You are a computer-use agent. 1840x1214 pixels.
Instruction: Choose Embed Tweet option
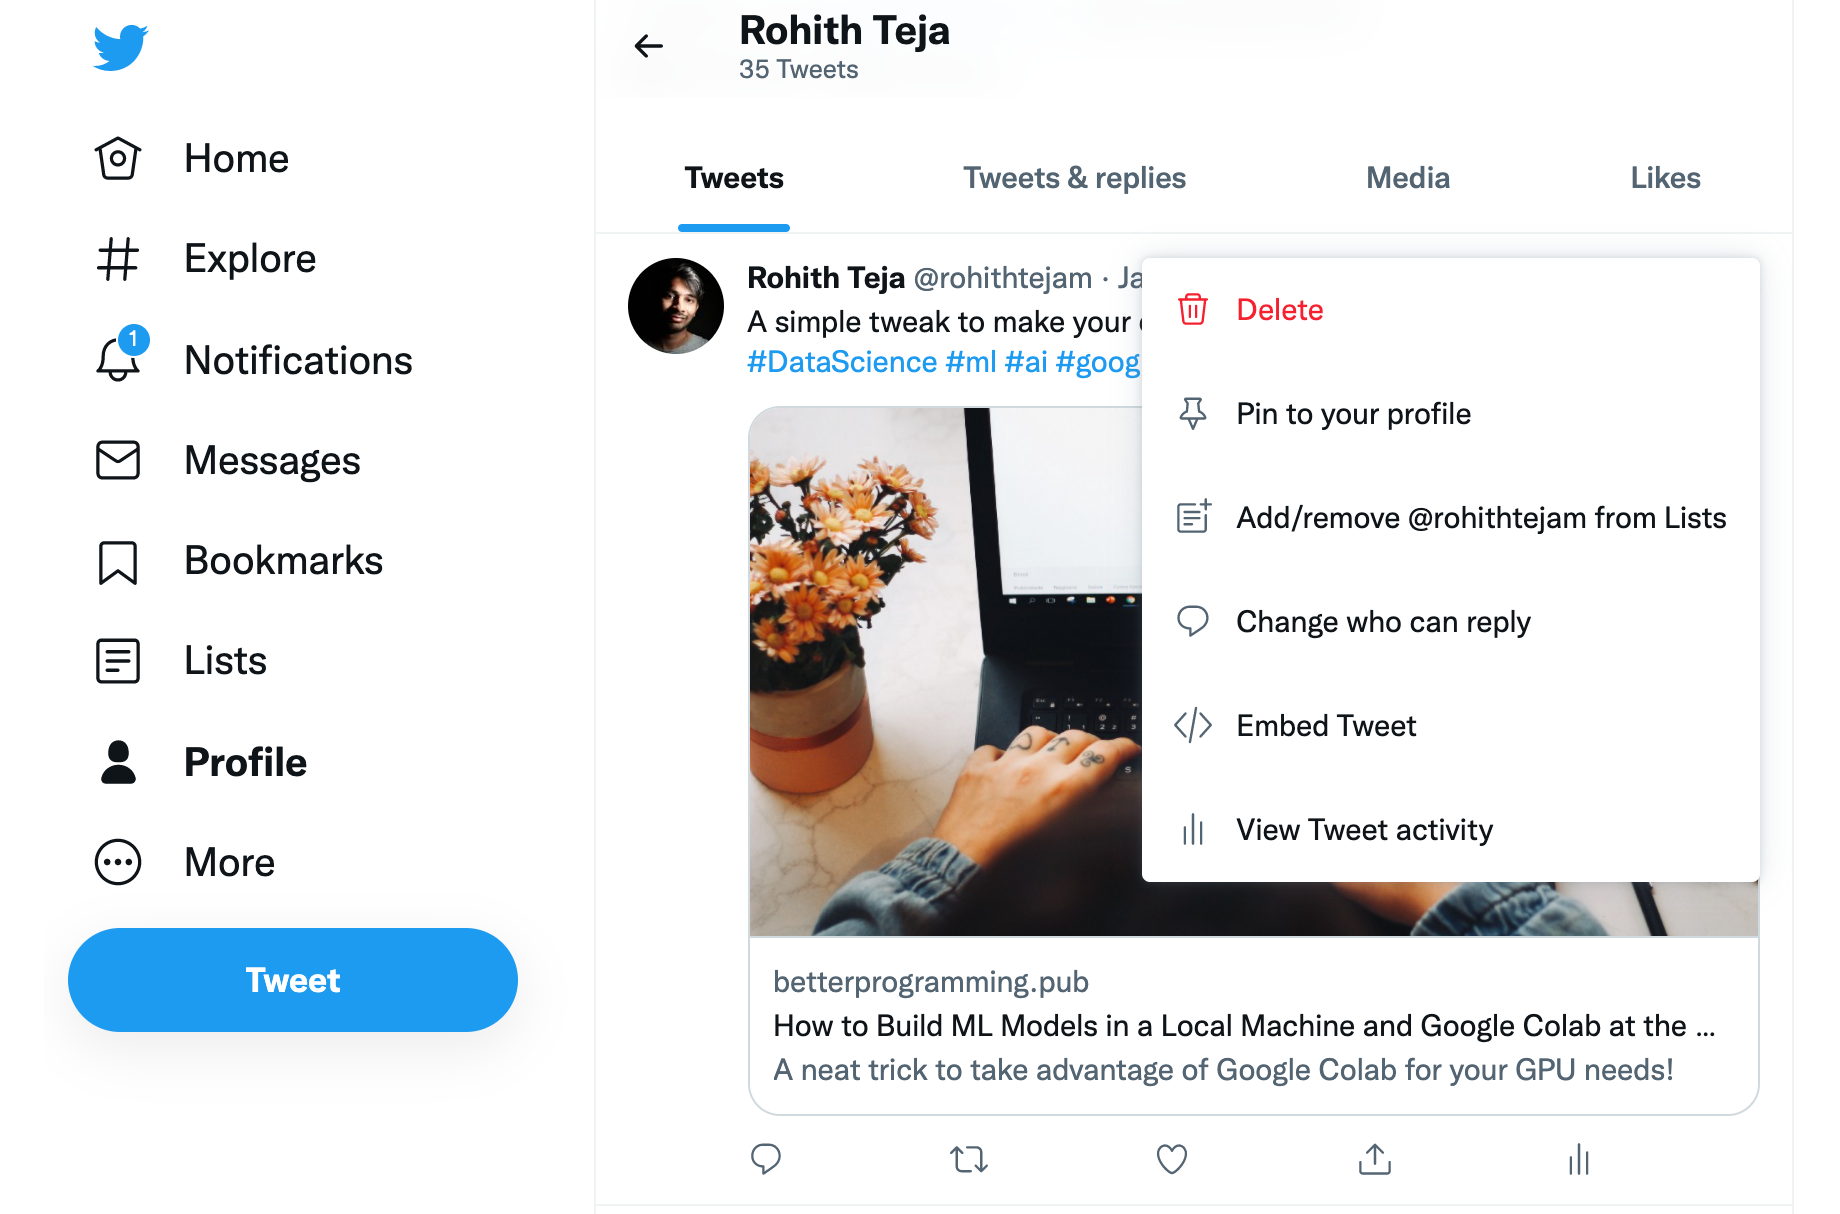click(x=1326, y=726)
